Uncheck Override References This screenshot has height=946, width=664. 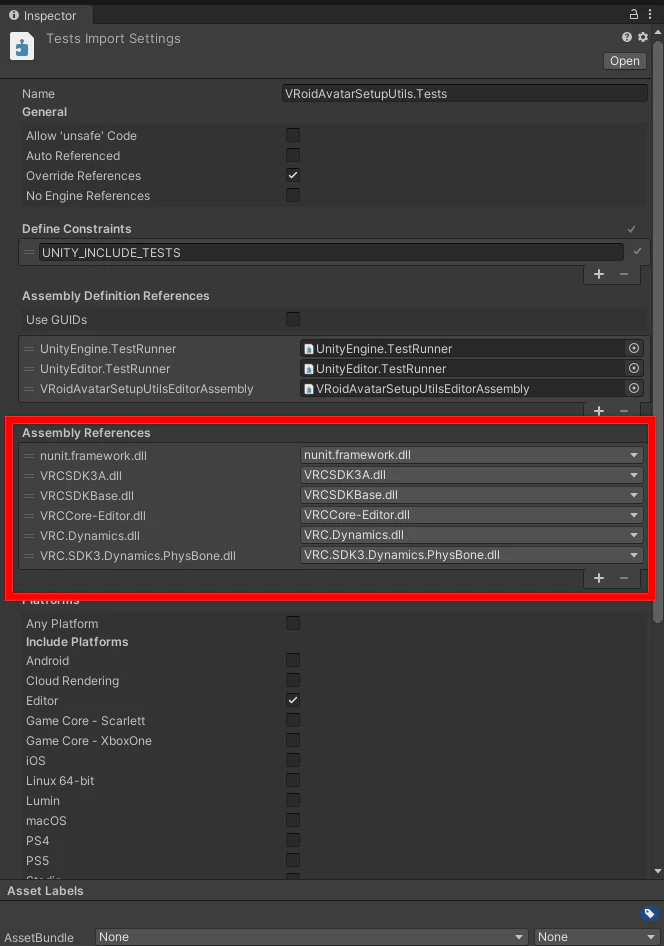tap(293, 175)
